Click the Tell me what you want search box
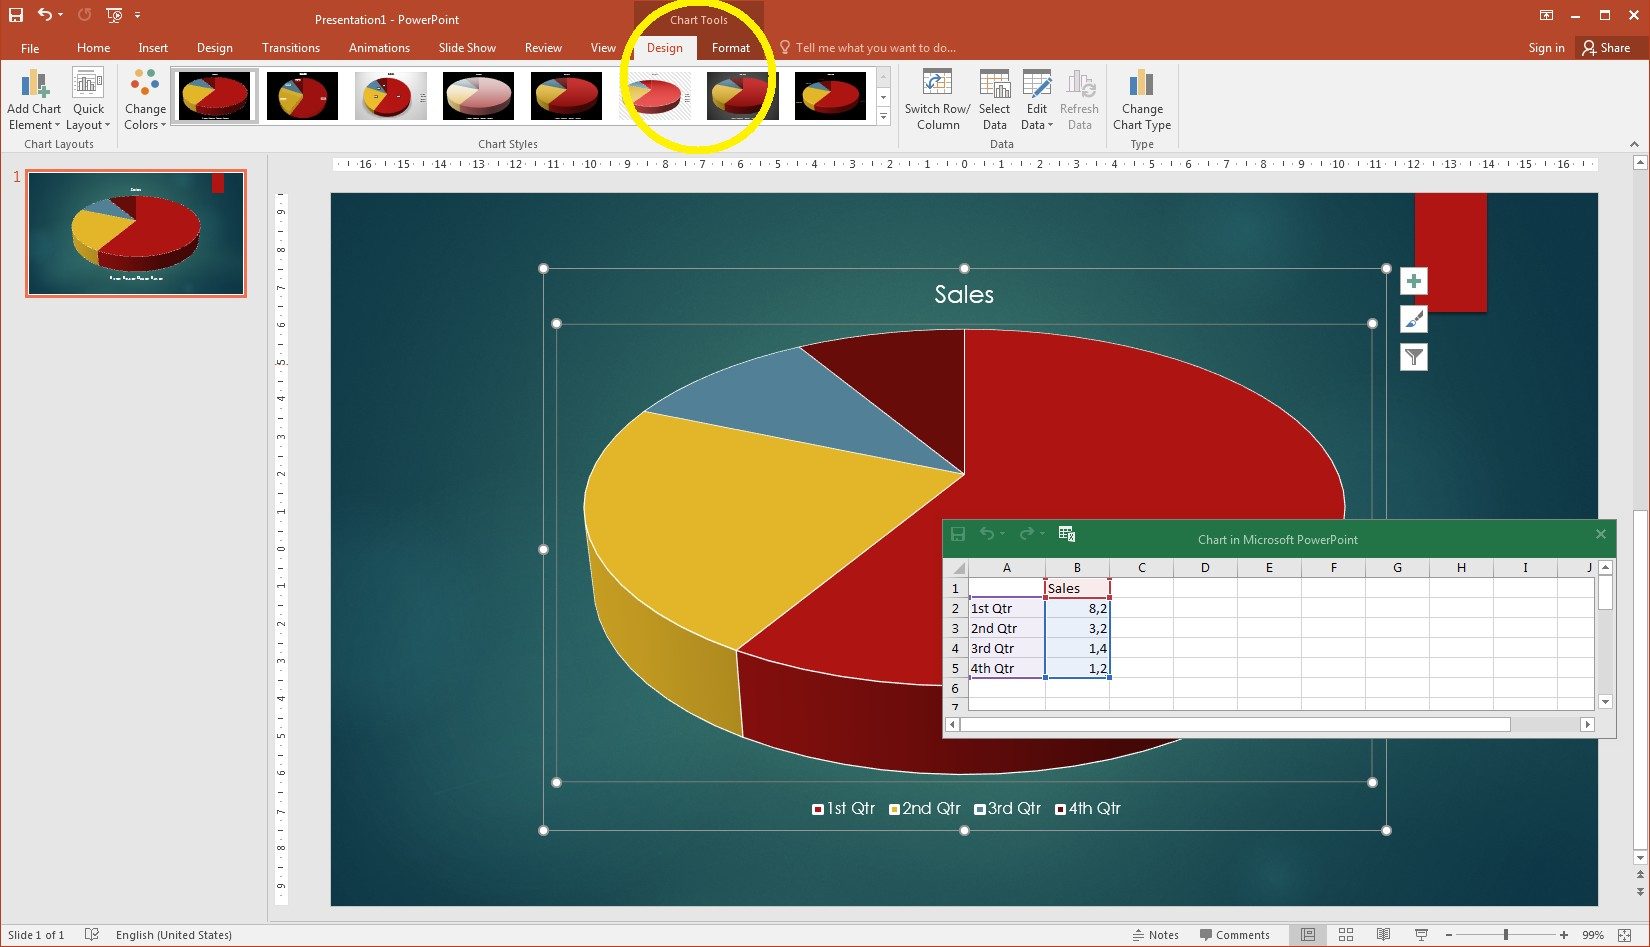The height and width of the screenshot is (947, 1650). click(x=870, y=48)
